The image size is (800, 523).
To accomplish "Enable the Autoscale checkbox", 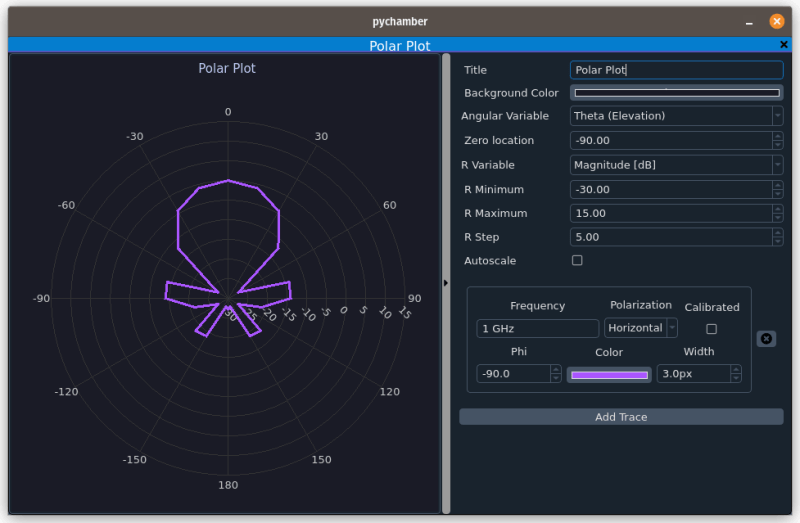I will [x=577, y=261].
